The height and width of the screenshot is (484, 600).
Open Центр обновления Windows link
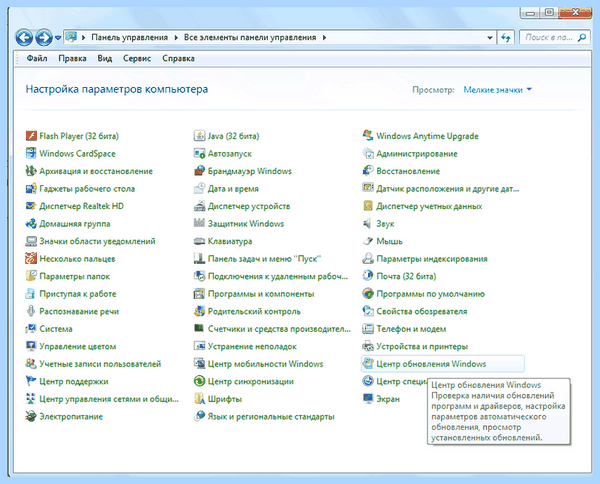coord(431,364)
